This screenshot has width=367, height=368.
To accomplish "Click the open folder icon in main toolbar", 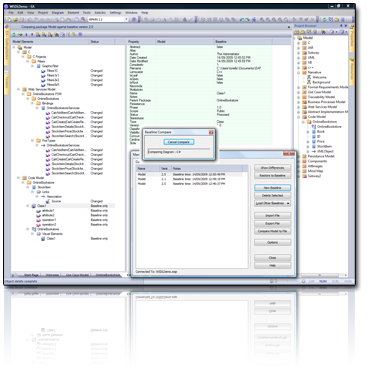I will click(x=15, y=20).
